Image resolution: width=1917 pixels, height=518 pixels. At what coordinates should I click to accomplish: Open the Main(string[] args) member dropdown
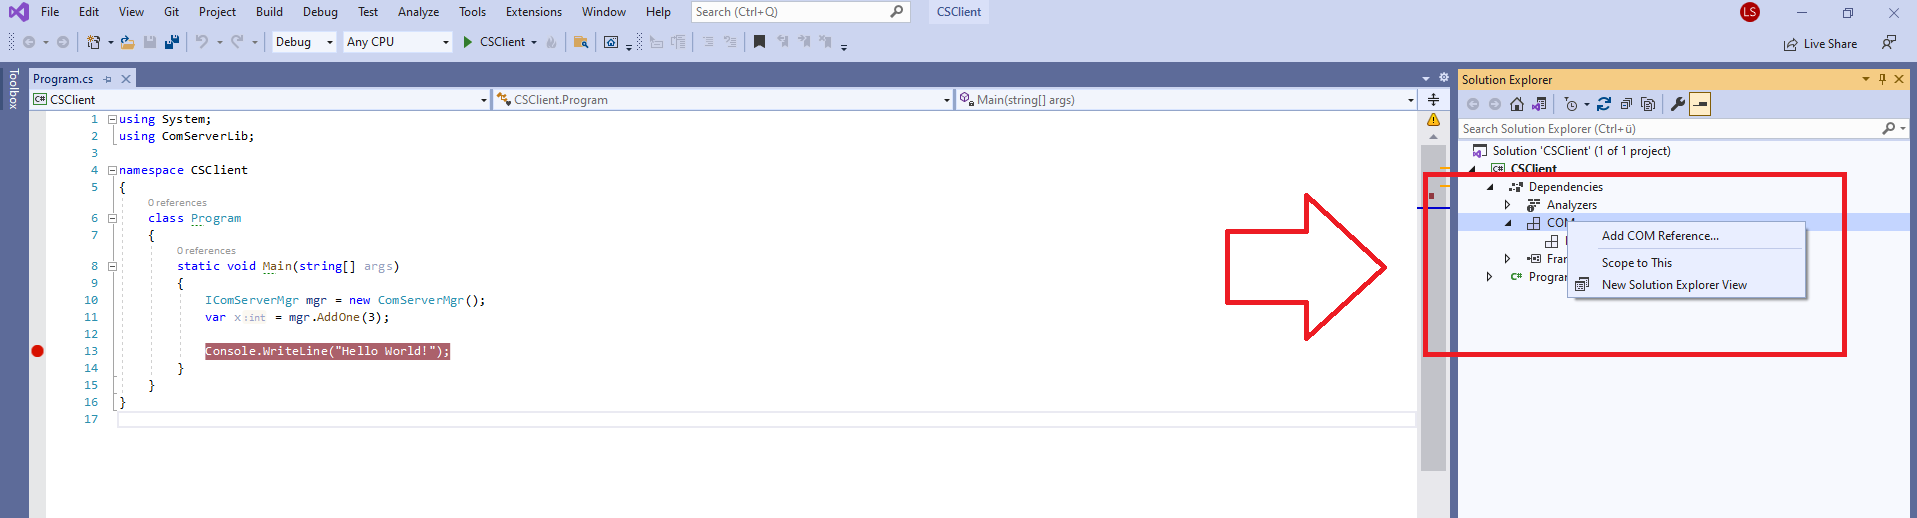pos(1186,100)
